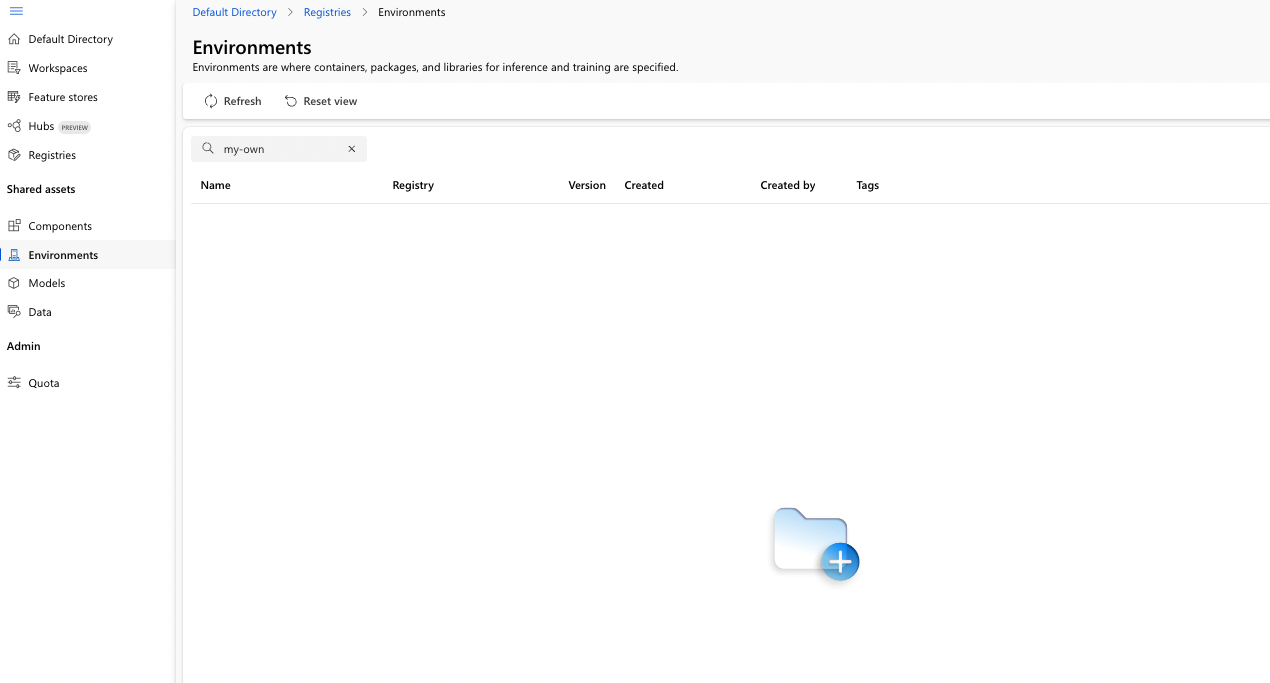Sort by the Name column header
This screenshot has height=683, width=1270.
(x=215, y=185)
